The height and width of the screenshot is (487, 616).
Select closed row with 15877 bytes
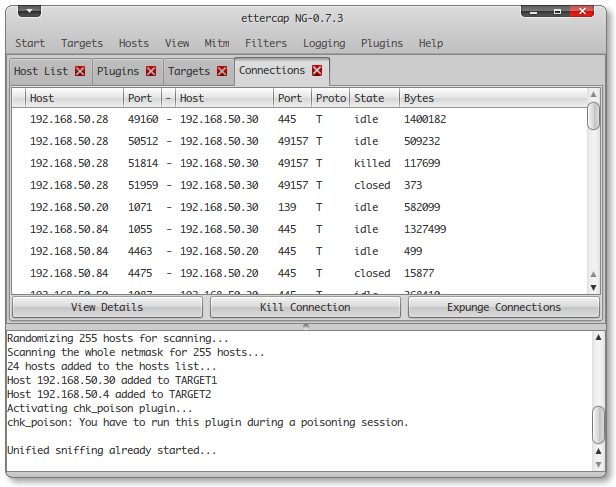pos(300,273)
